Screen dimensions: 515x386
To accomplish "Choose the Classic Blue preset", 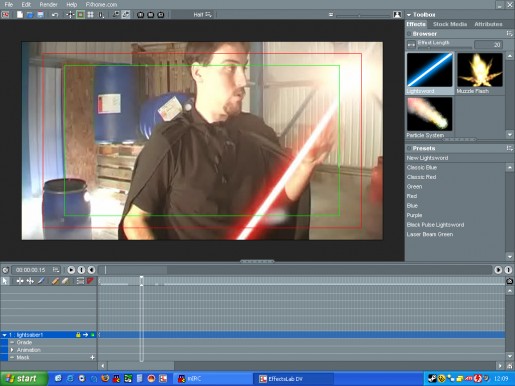I will pos(422,167).
